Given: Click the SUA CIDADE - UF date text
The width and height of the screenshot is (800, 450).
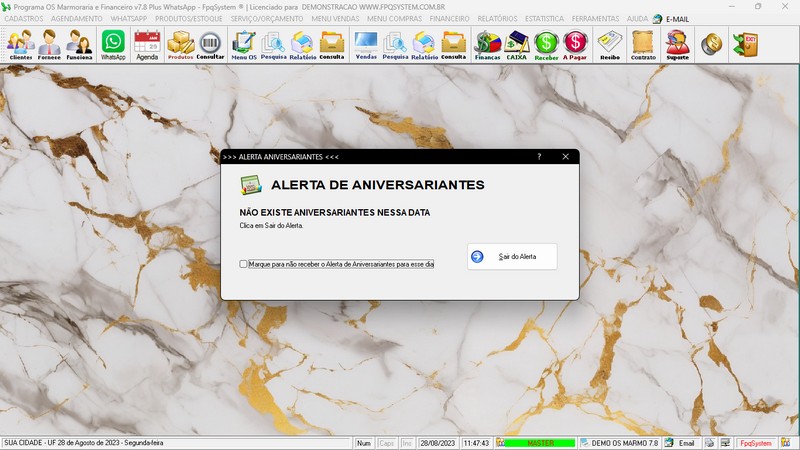Looking at the screenshot, I should (84, 443).
